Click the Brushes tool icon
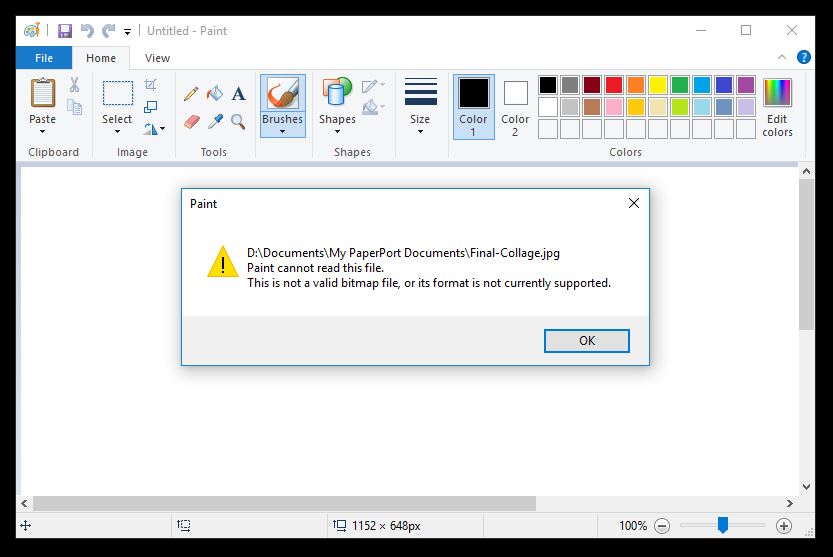The height and width of the screenshot is (557, 833). [x=283, y=94]
